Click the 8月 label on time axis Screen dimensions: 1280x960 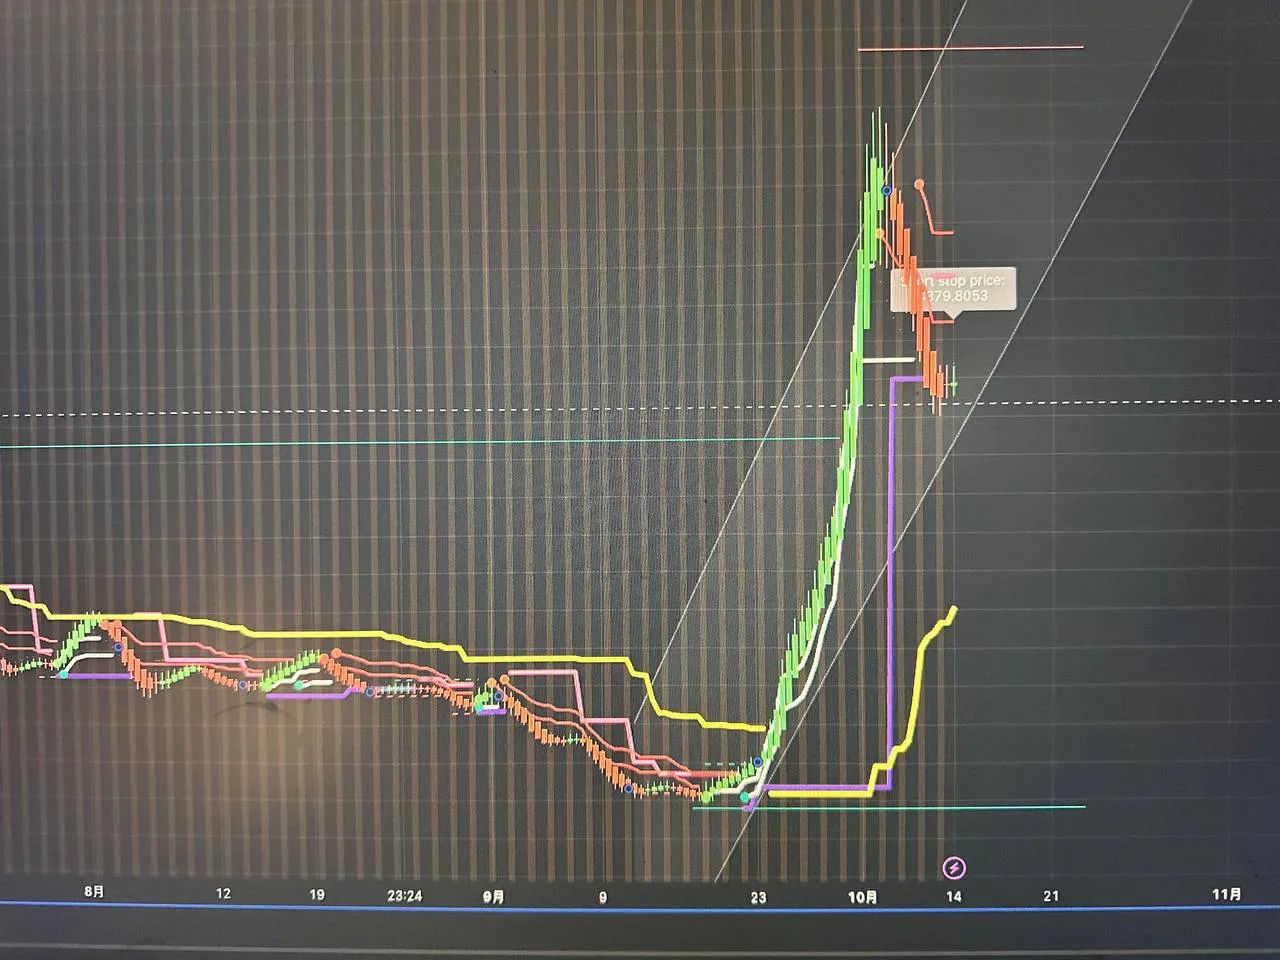pyautogui.click(x=94, y=892)
